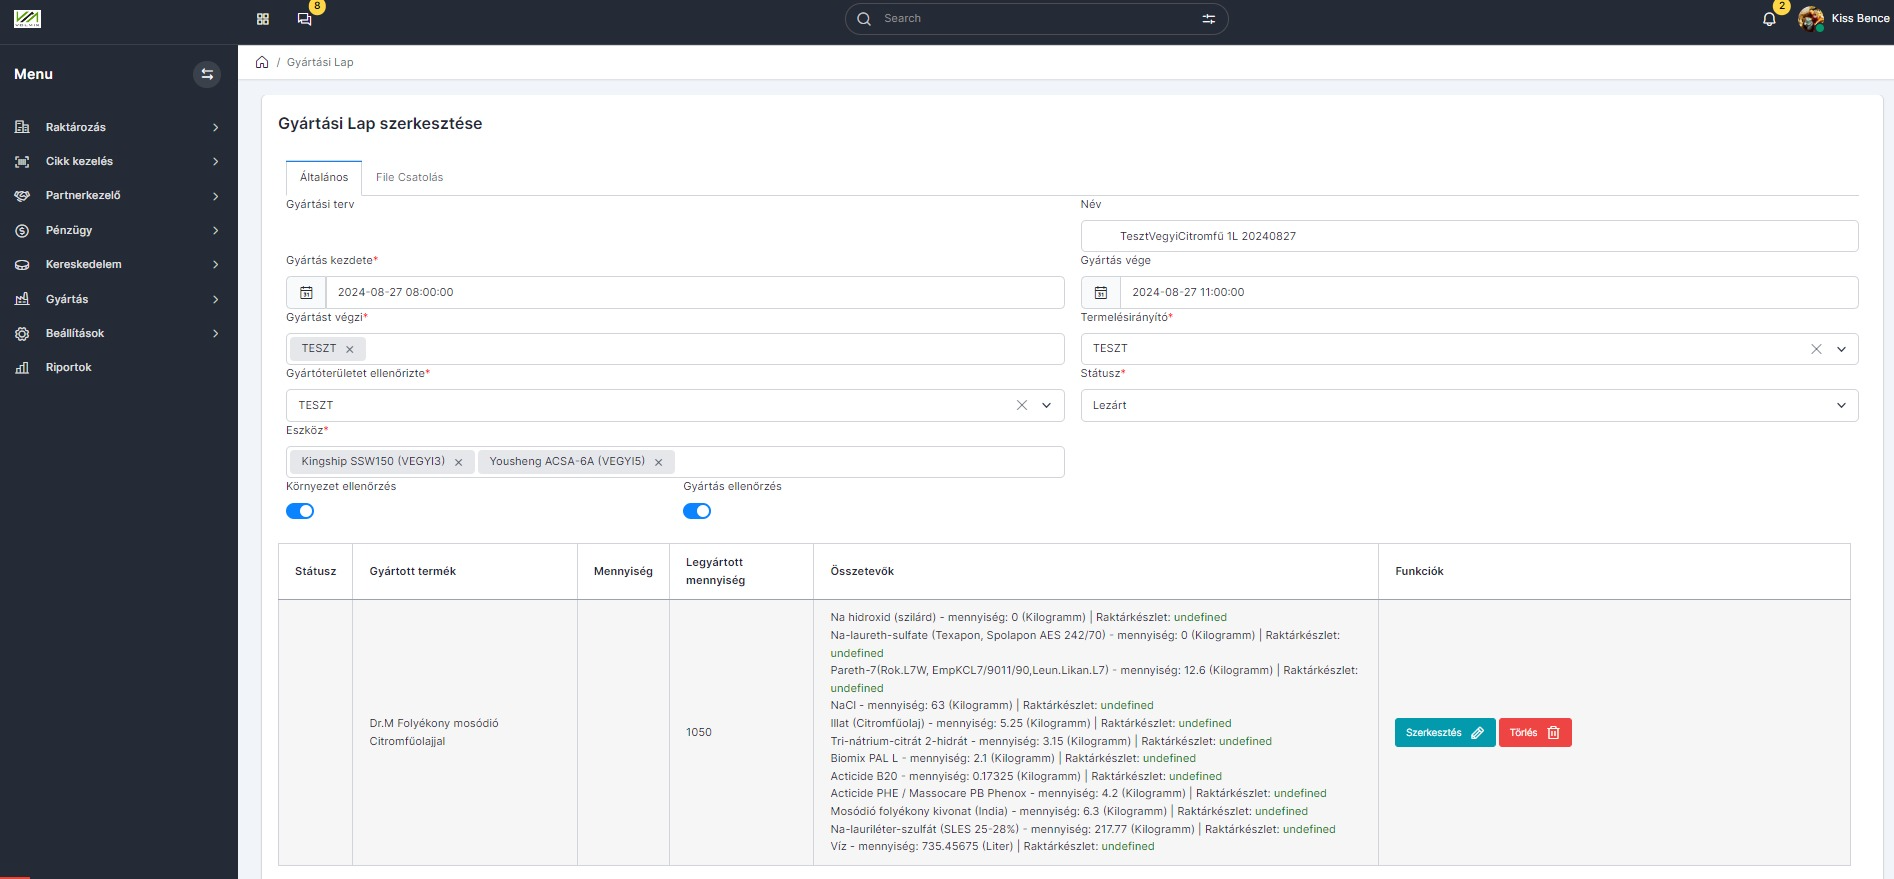The height and width of the screenshot is (879, 1894).
Task: Click the Riportok chart icon
Action: point(22,368)
